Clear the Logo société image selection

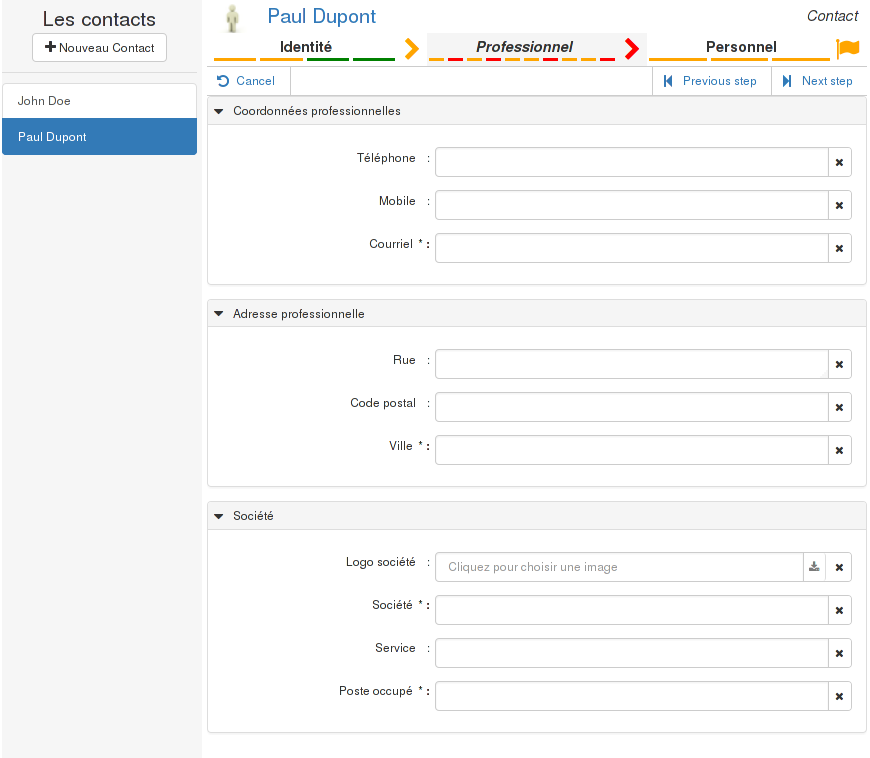coord(839,567)
